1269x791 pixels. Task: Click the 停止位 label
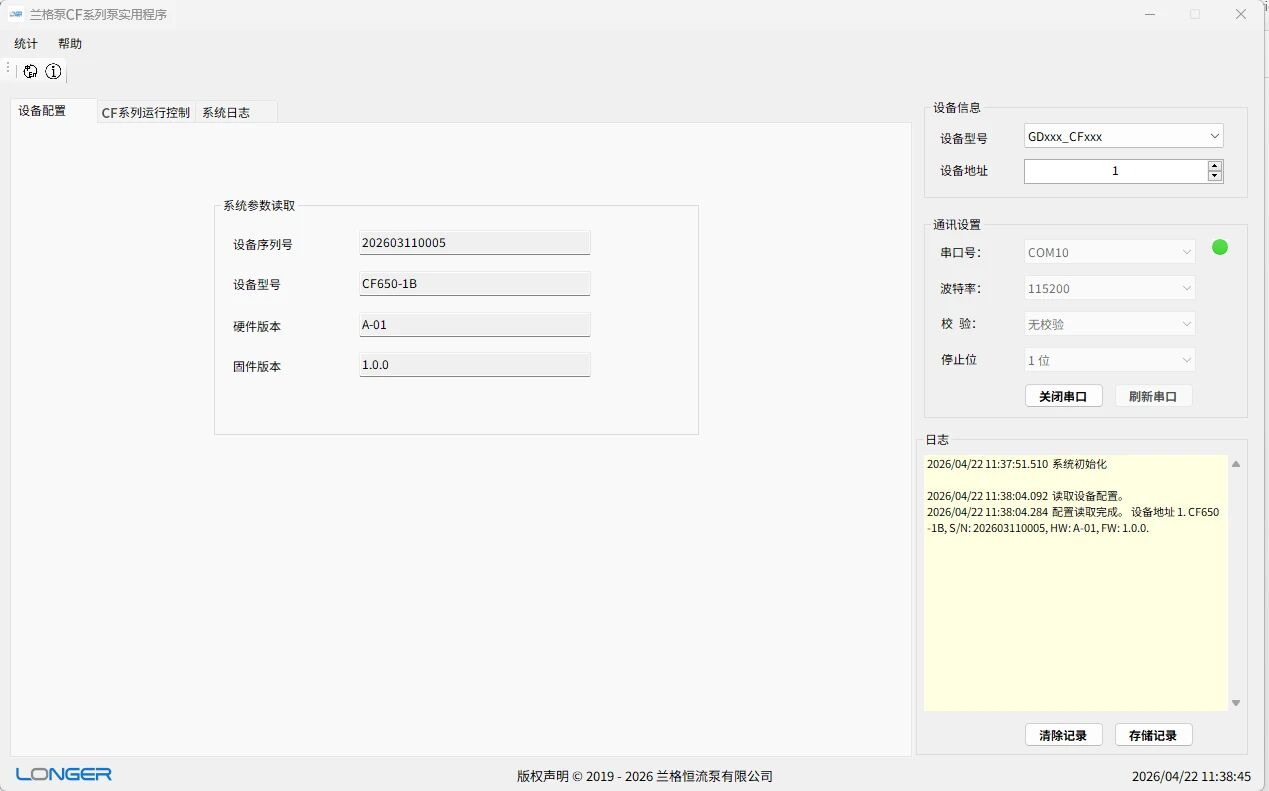[x=959, y=360]
